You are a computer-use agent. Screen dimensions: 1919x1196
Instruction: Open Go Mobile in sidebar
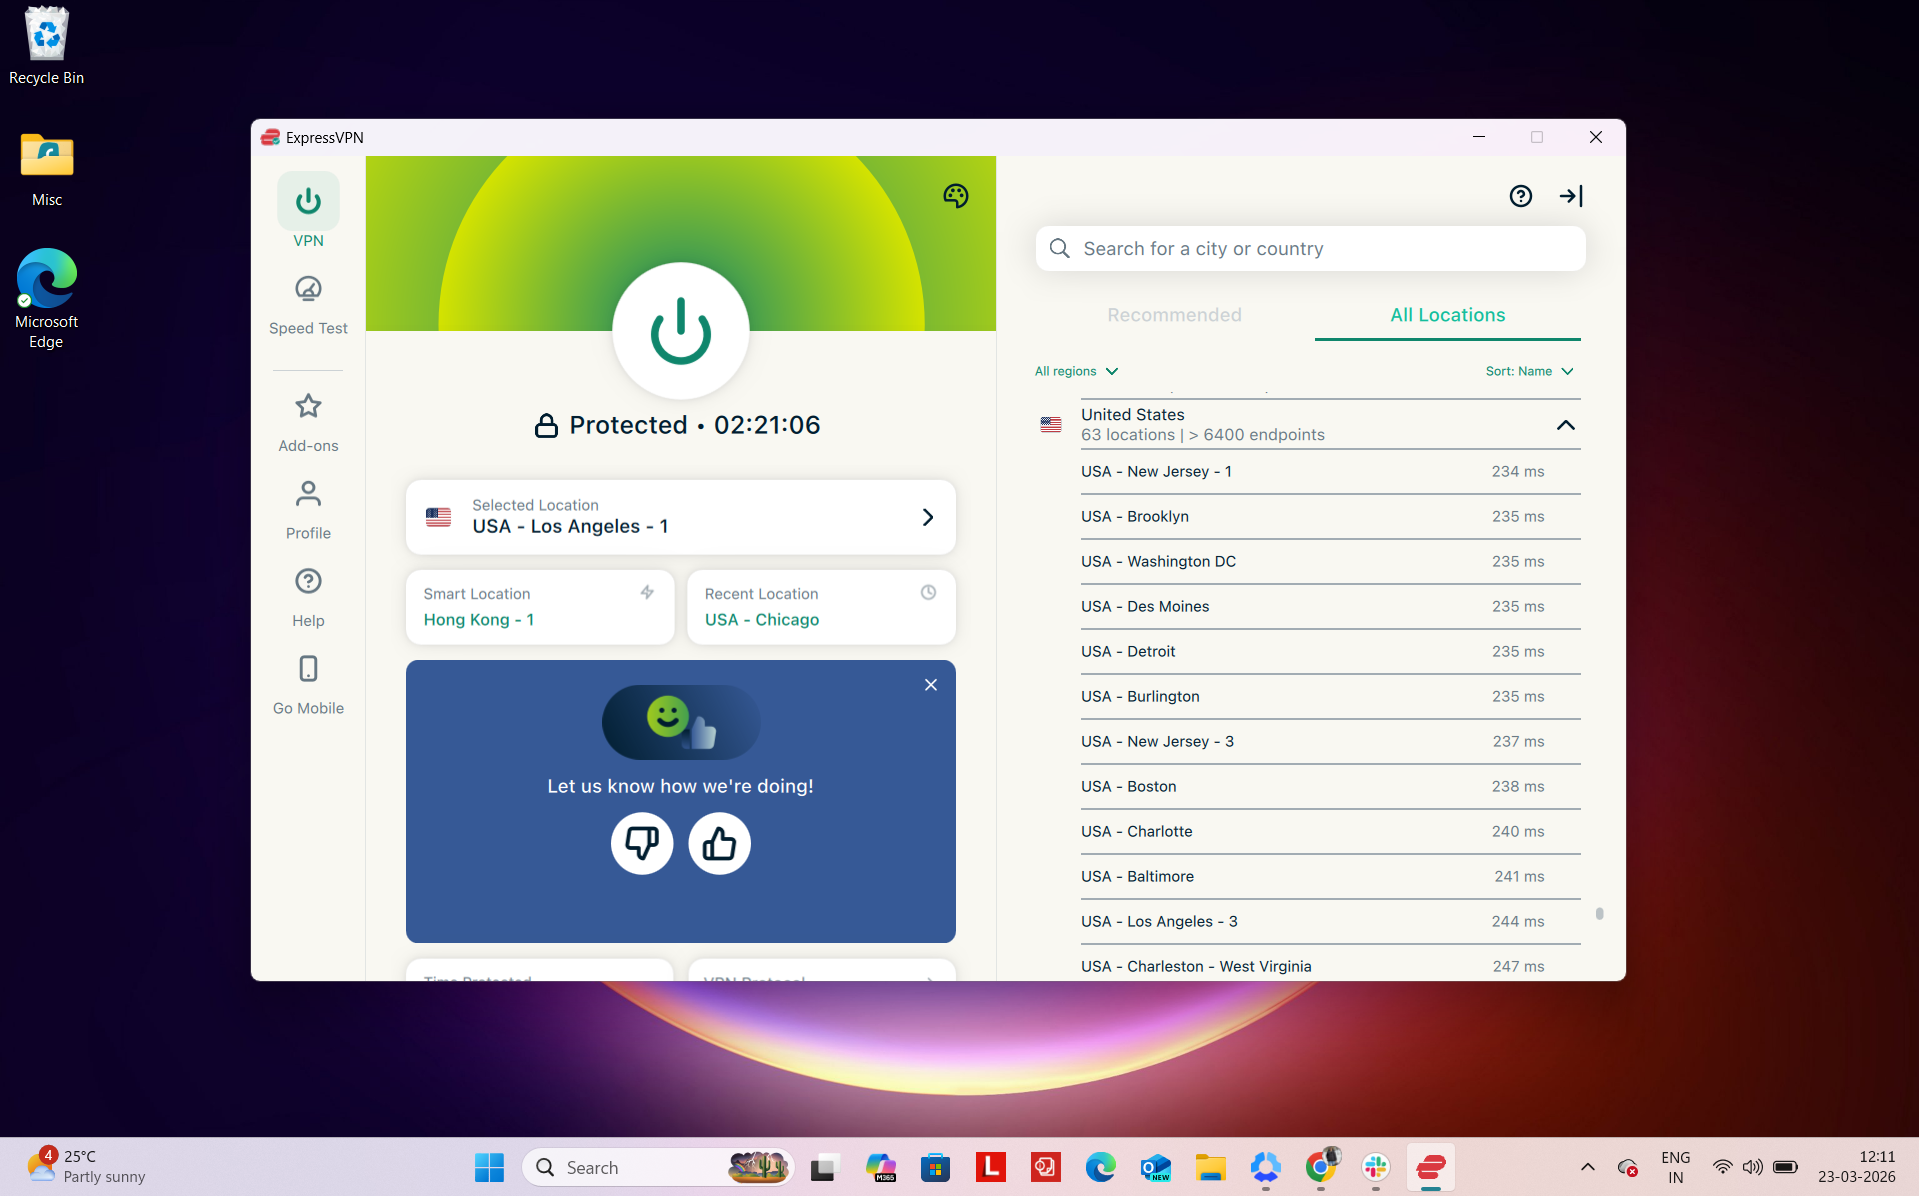pos(308,685)
